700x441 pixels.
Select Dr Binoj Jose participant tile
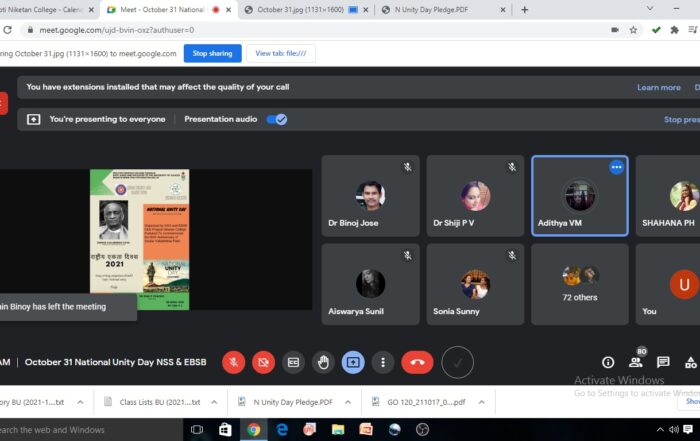tap(371, 196)
